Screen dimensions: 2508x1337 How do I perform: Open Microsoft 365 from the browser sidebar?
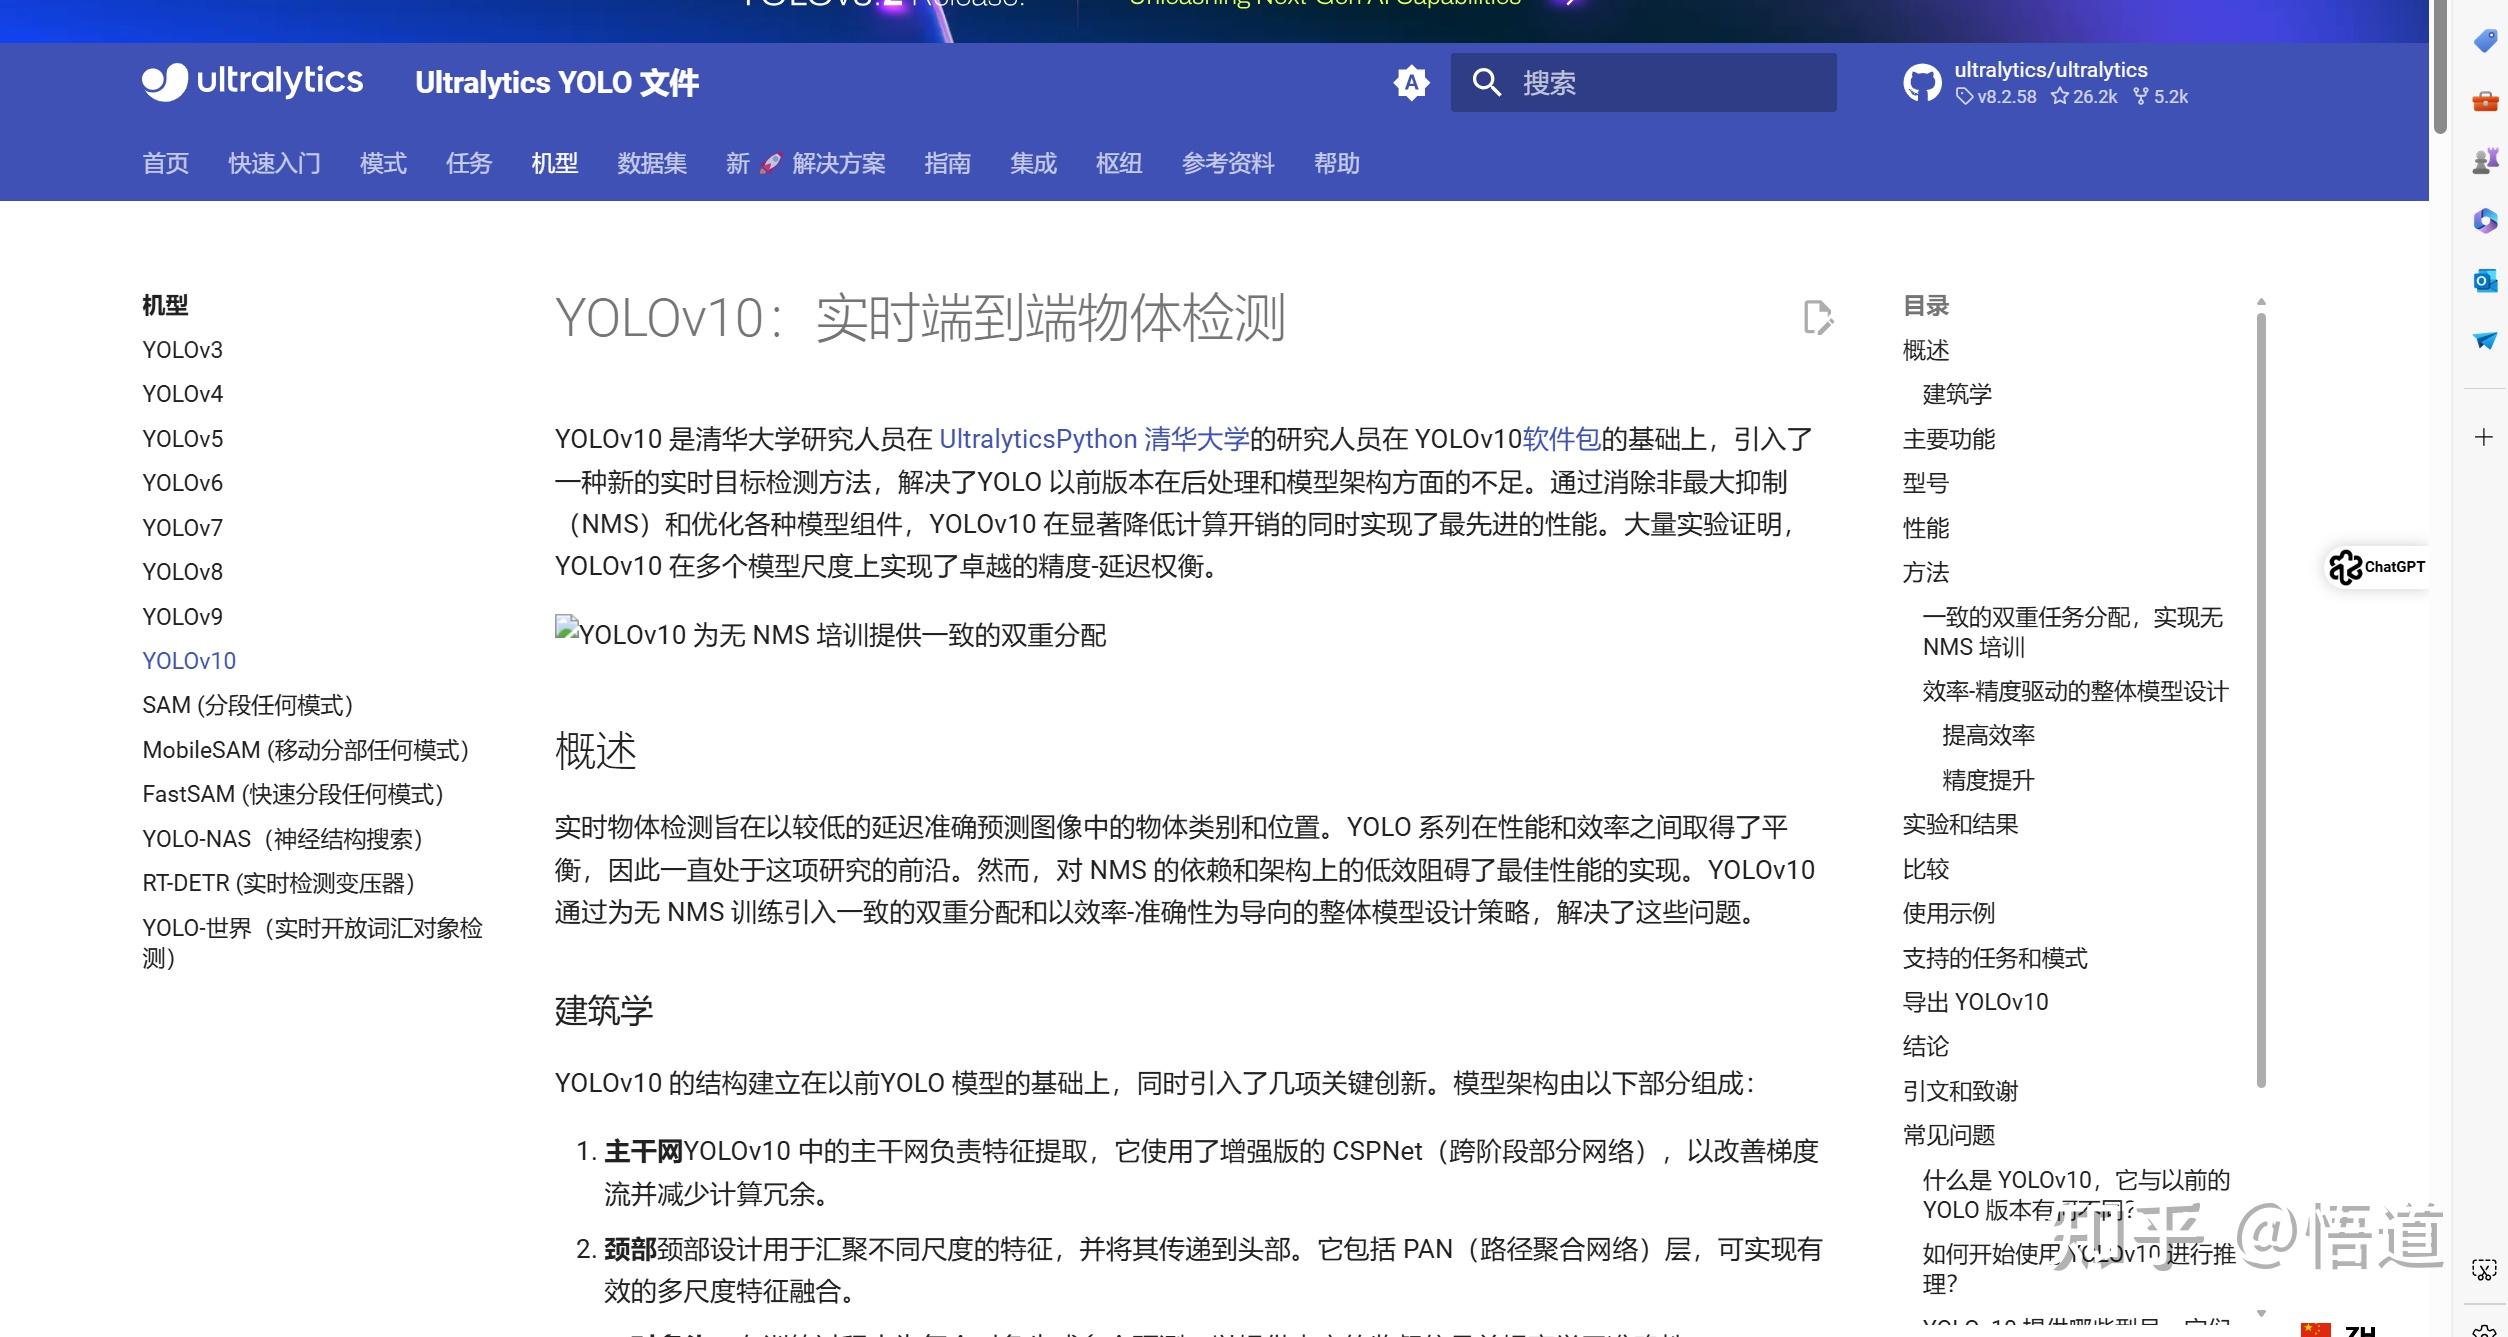pos(2484,222)
